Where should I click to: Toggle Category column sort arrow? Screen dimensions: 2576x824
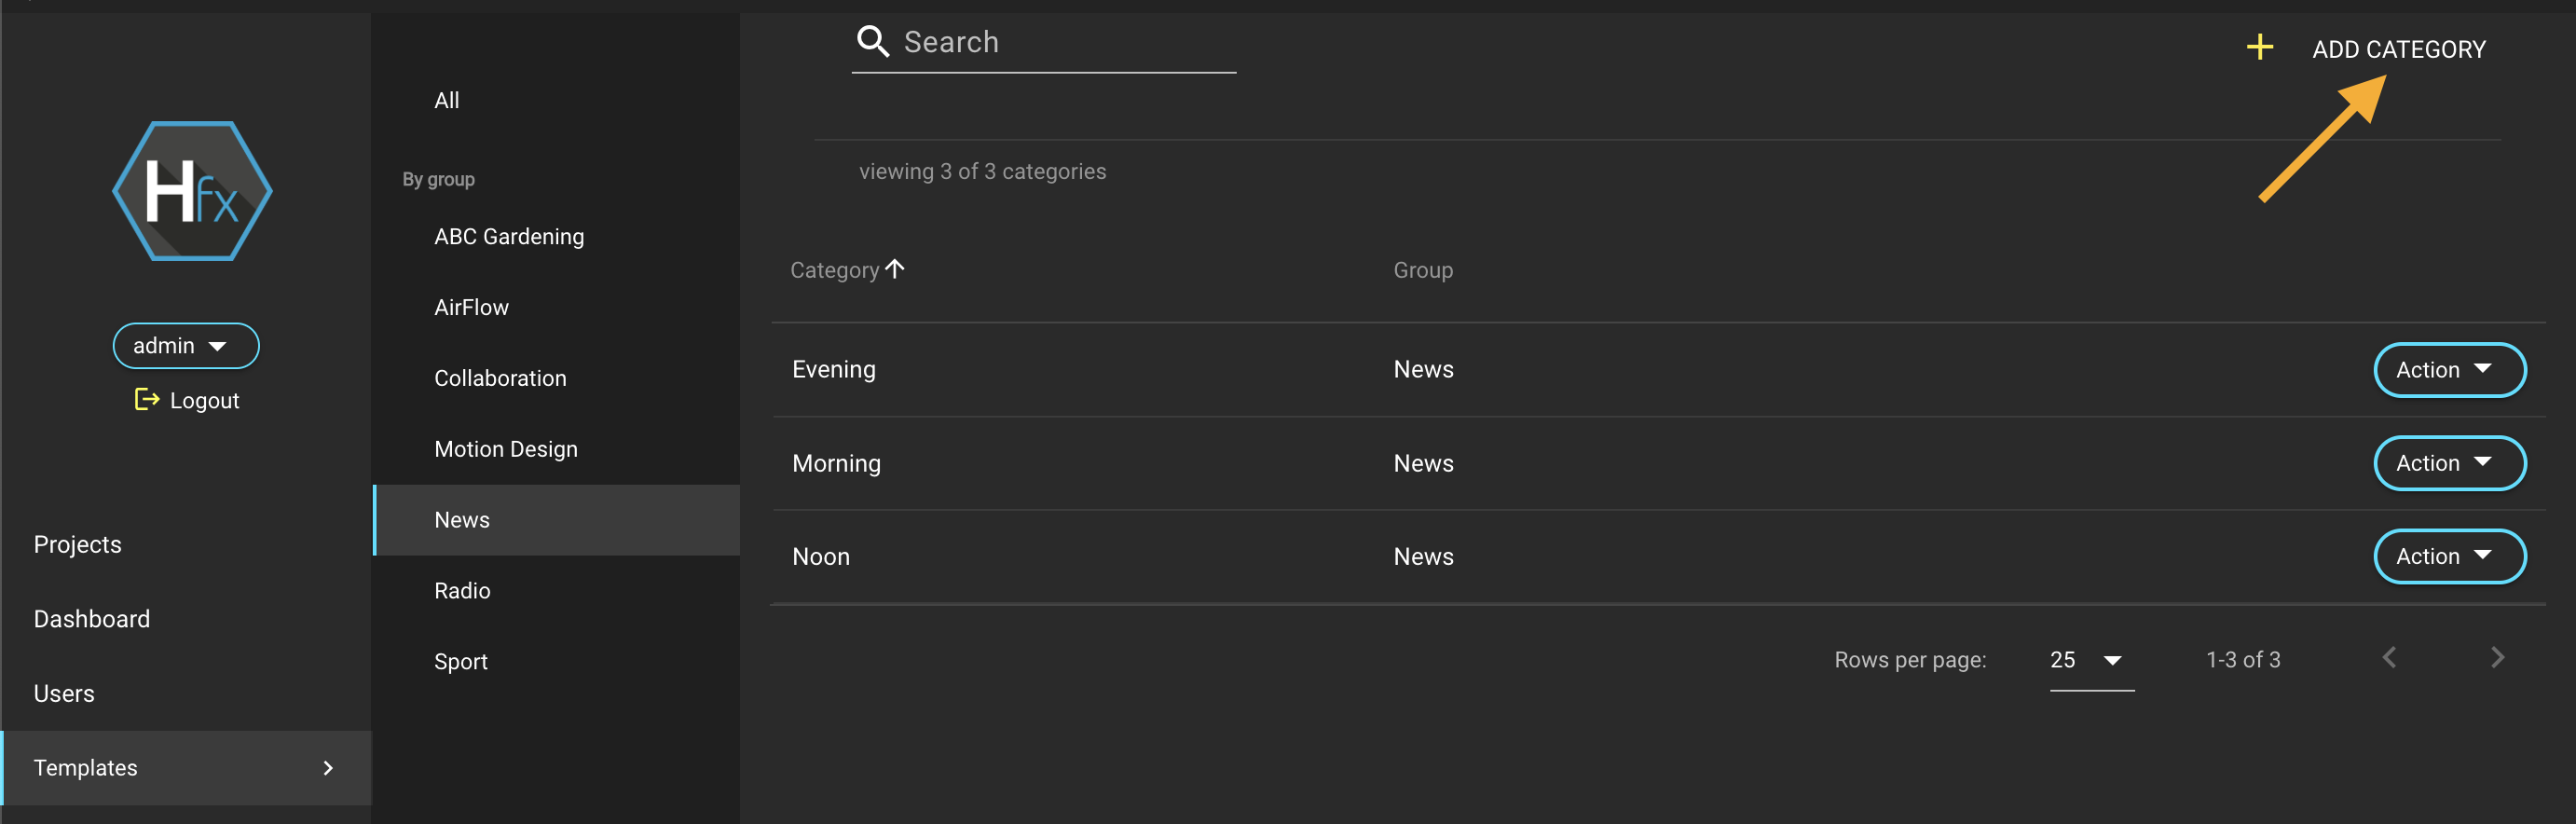895,269
